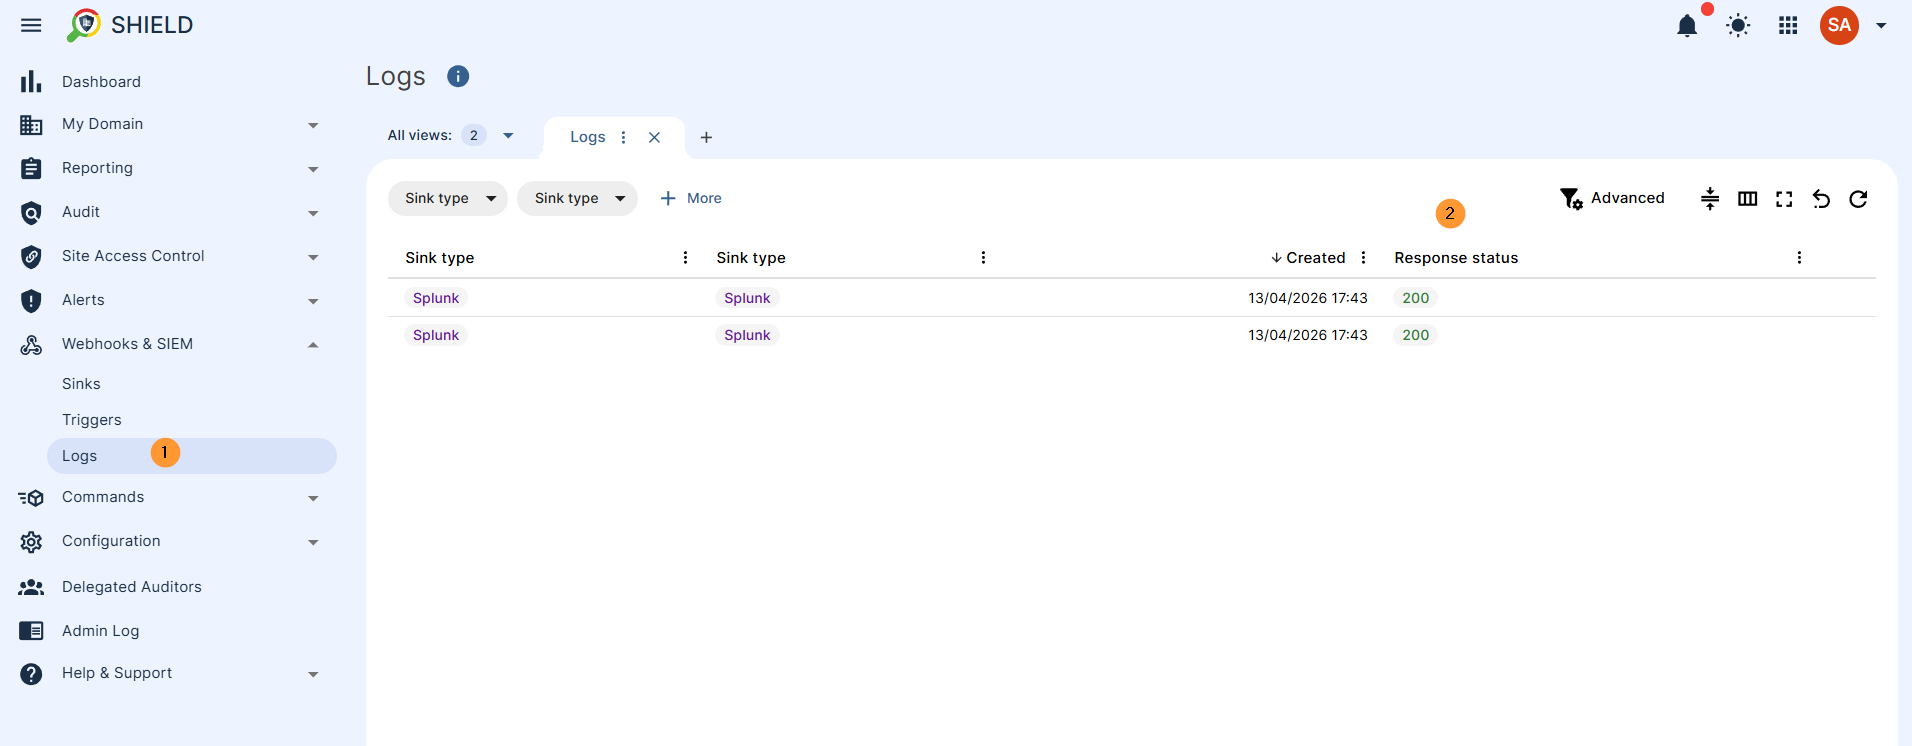
Task: Click the Logs info icon
Action: pyautogui.click(x=458, y=76)
